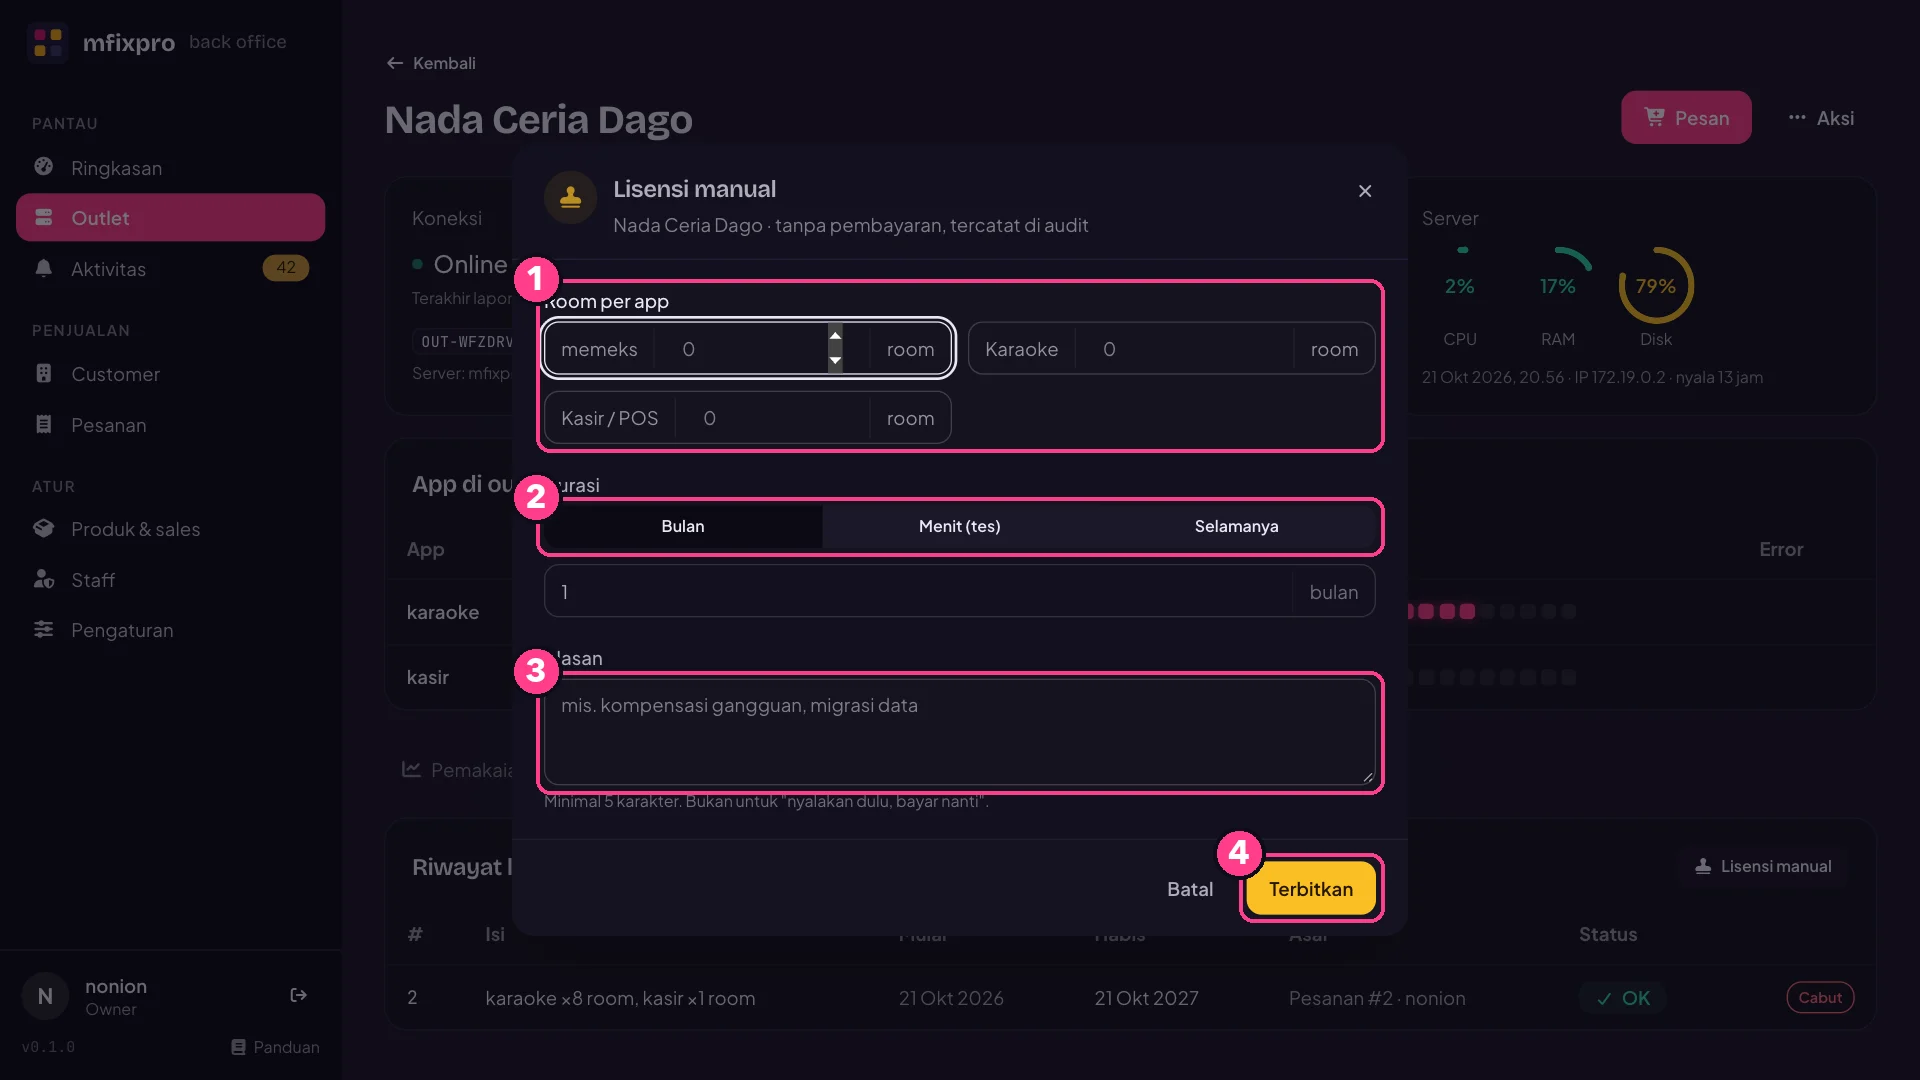Click the bulan duration number field
The width and height of the screenshot is (1920, 1080).
(x=959, y=592)
